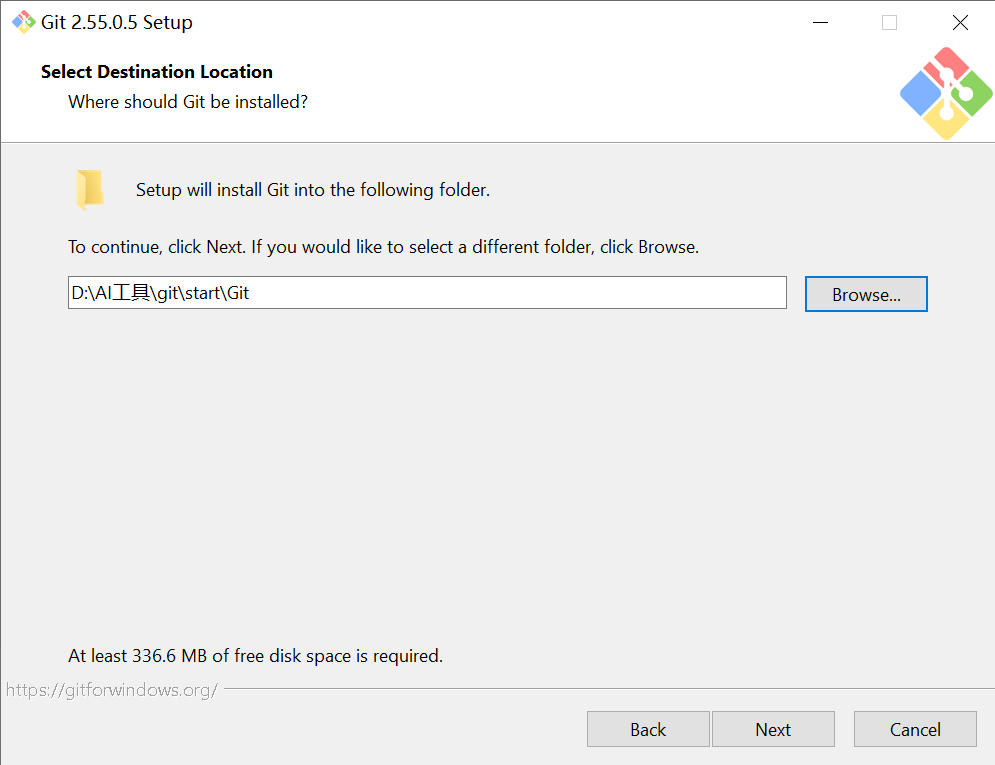Click the Select Destination Location heading

[x=157, y=72]
